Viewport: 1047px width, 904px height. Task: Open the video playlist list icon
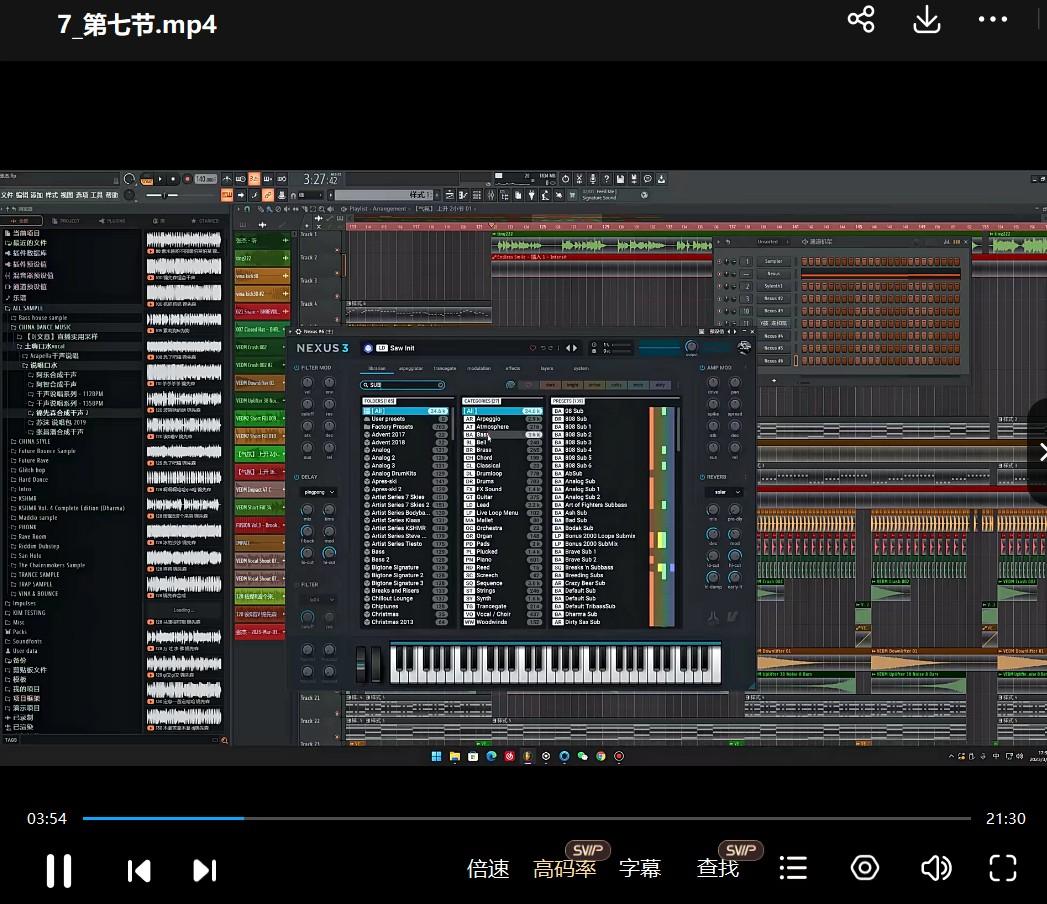(x=793, y=868)
